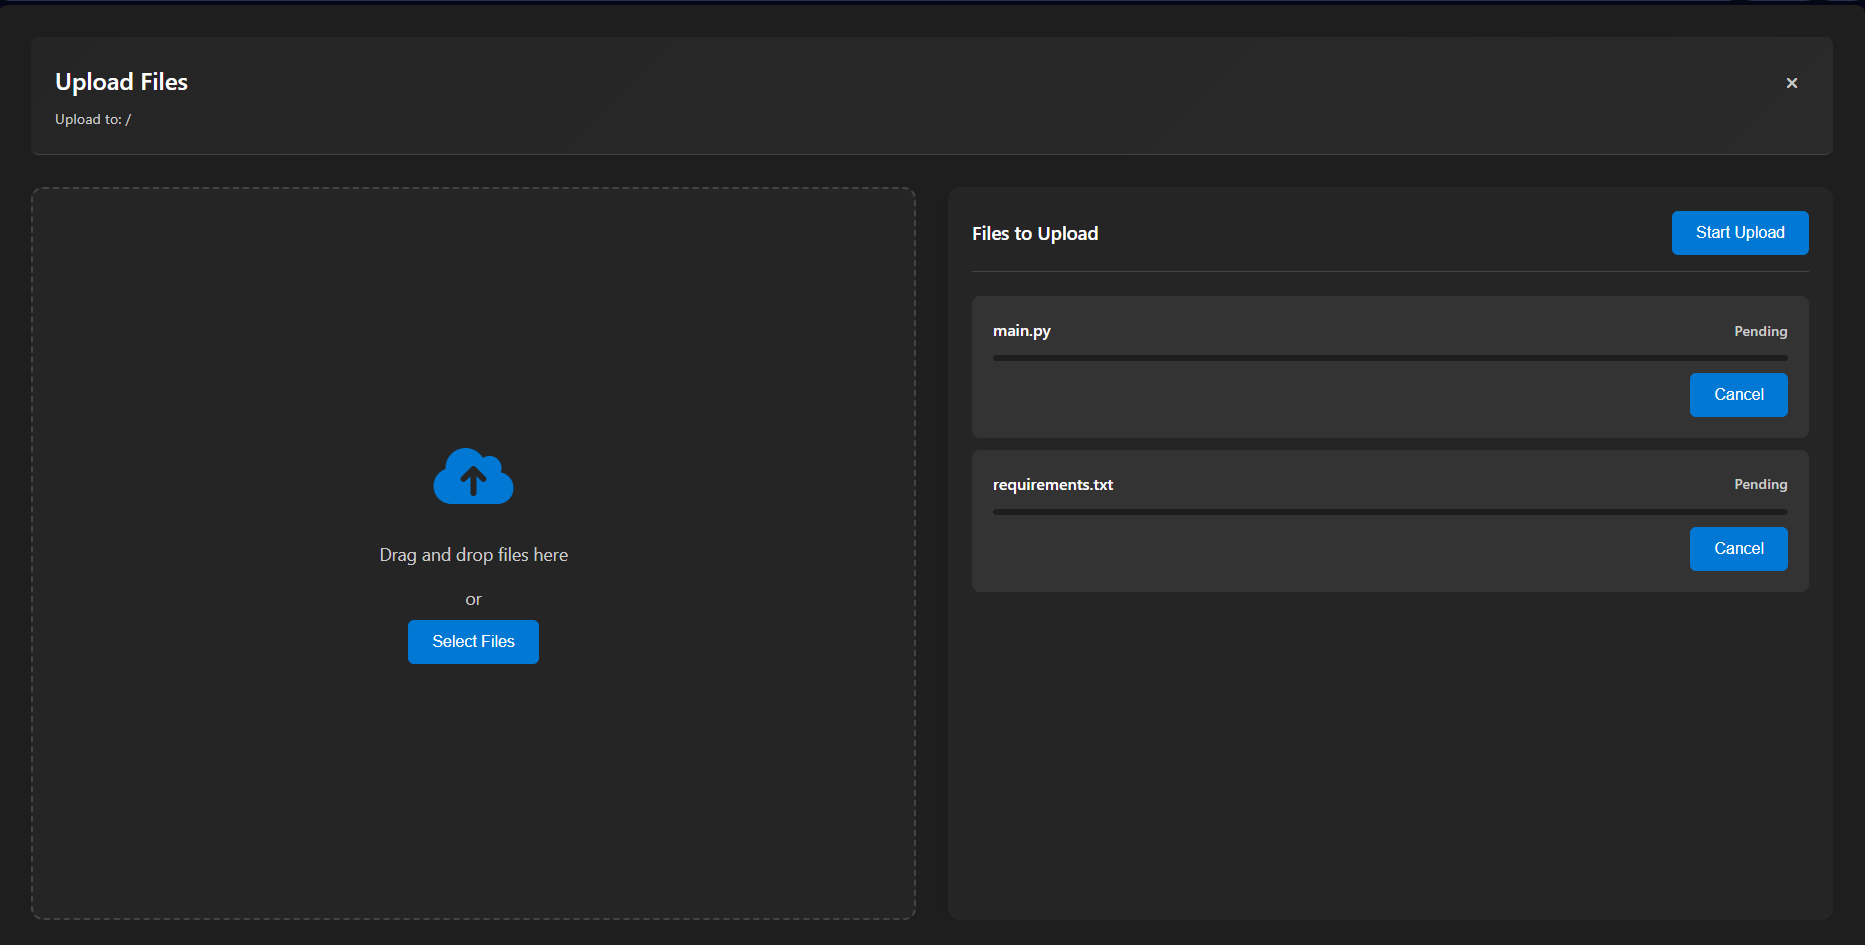
Task: Select Files to browse for uploads
Action: click(x=473, y=641)
